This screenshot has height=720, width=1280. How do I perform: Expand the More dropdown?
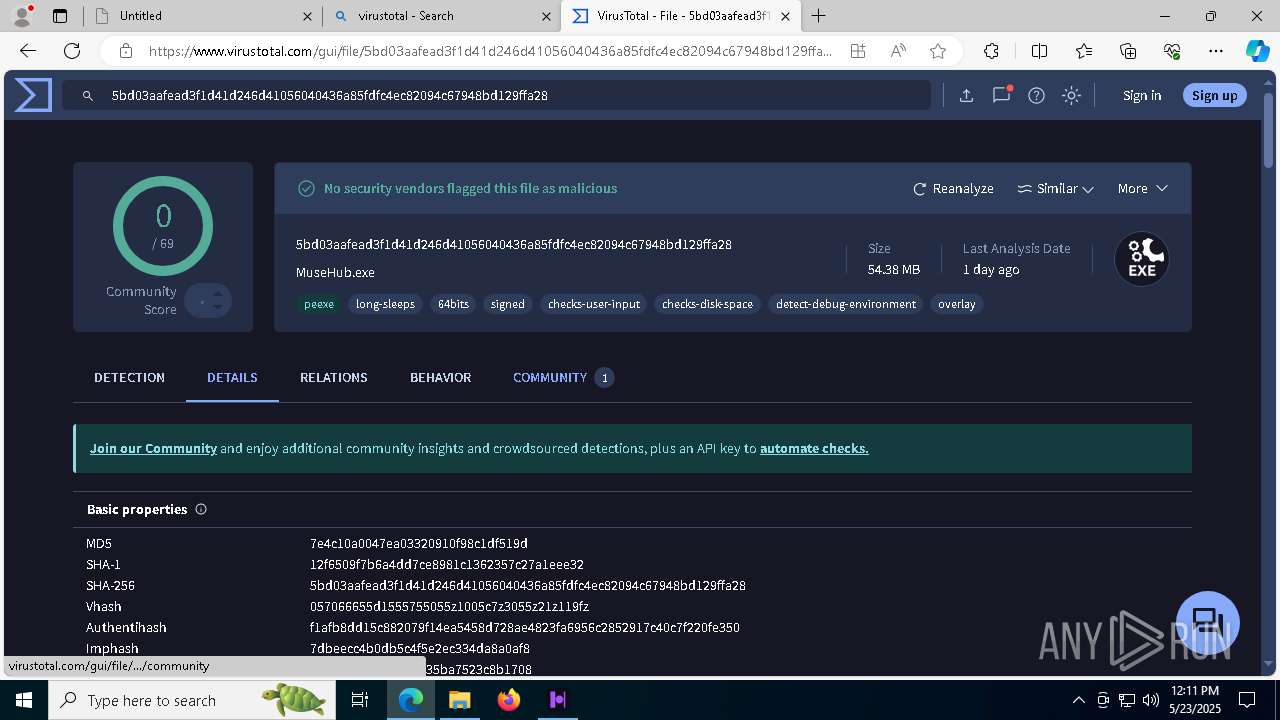pyautogui.click(x=1142, y=188)
